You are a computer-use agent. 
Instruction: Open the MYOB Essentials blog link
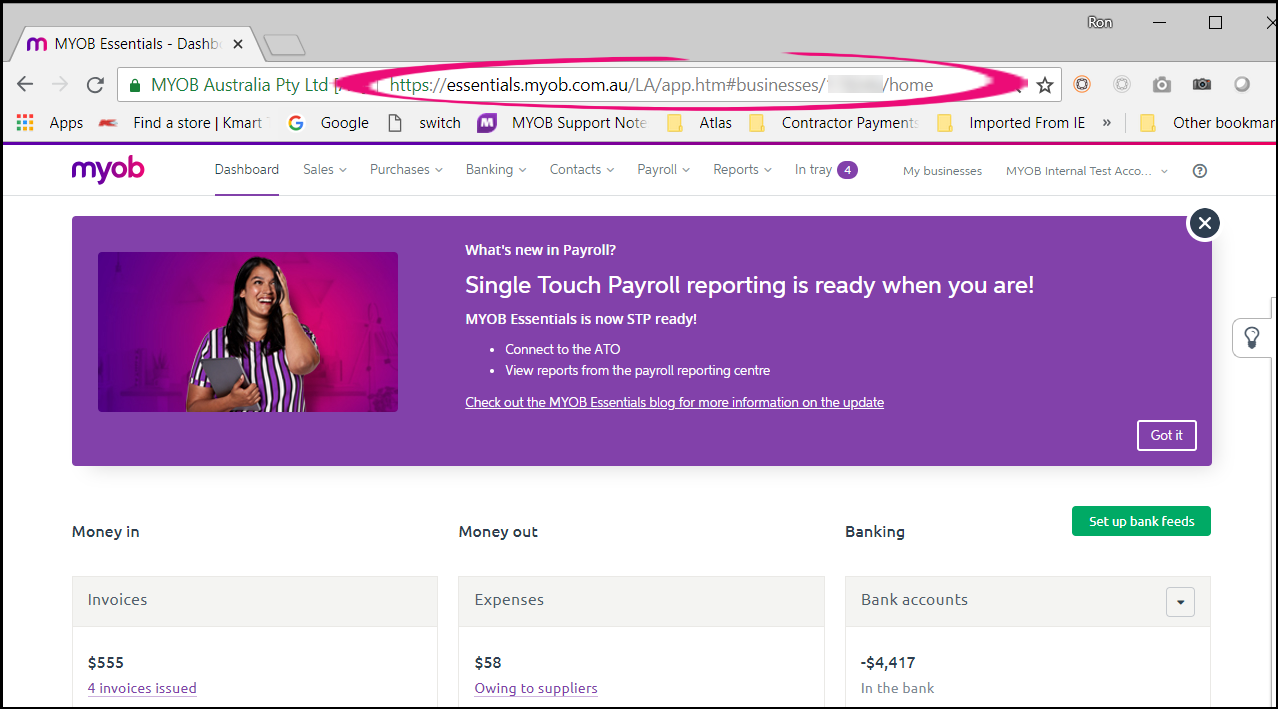(x=674, y=402)
